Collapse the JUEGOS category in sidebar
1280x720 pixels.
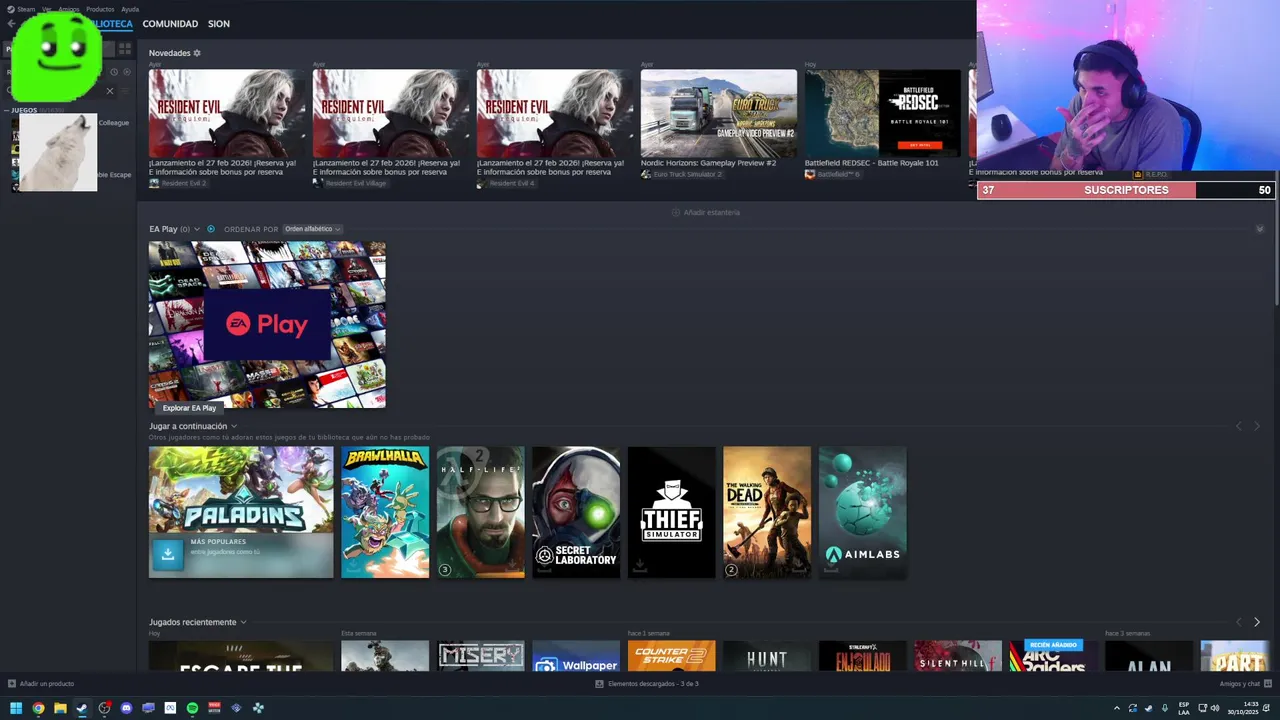pyautogui.click(x=7, y=110)
